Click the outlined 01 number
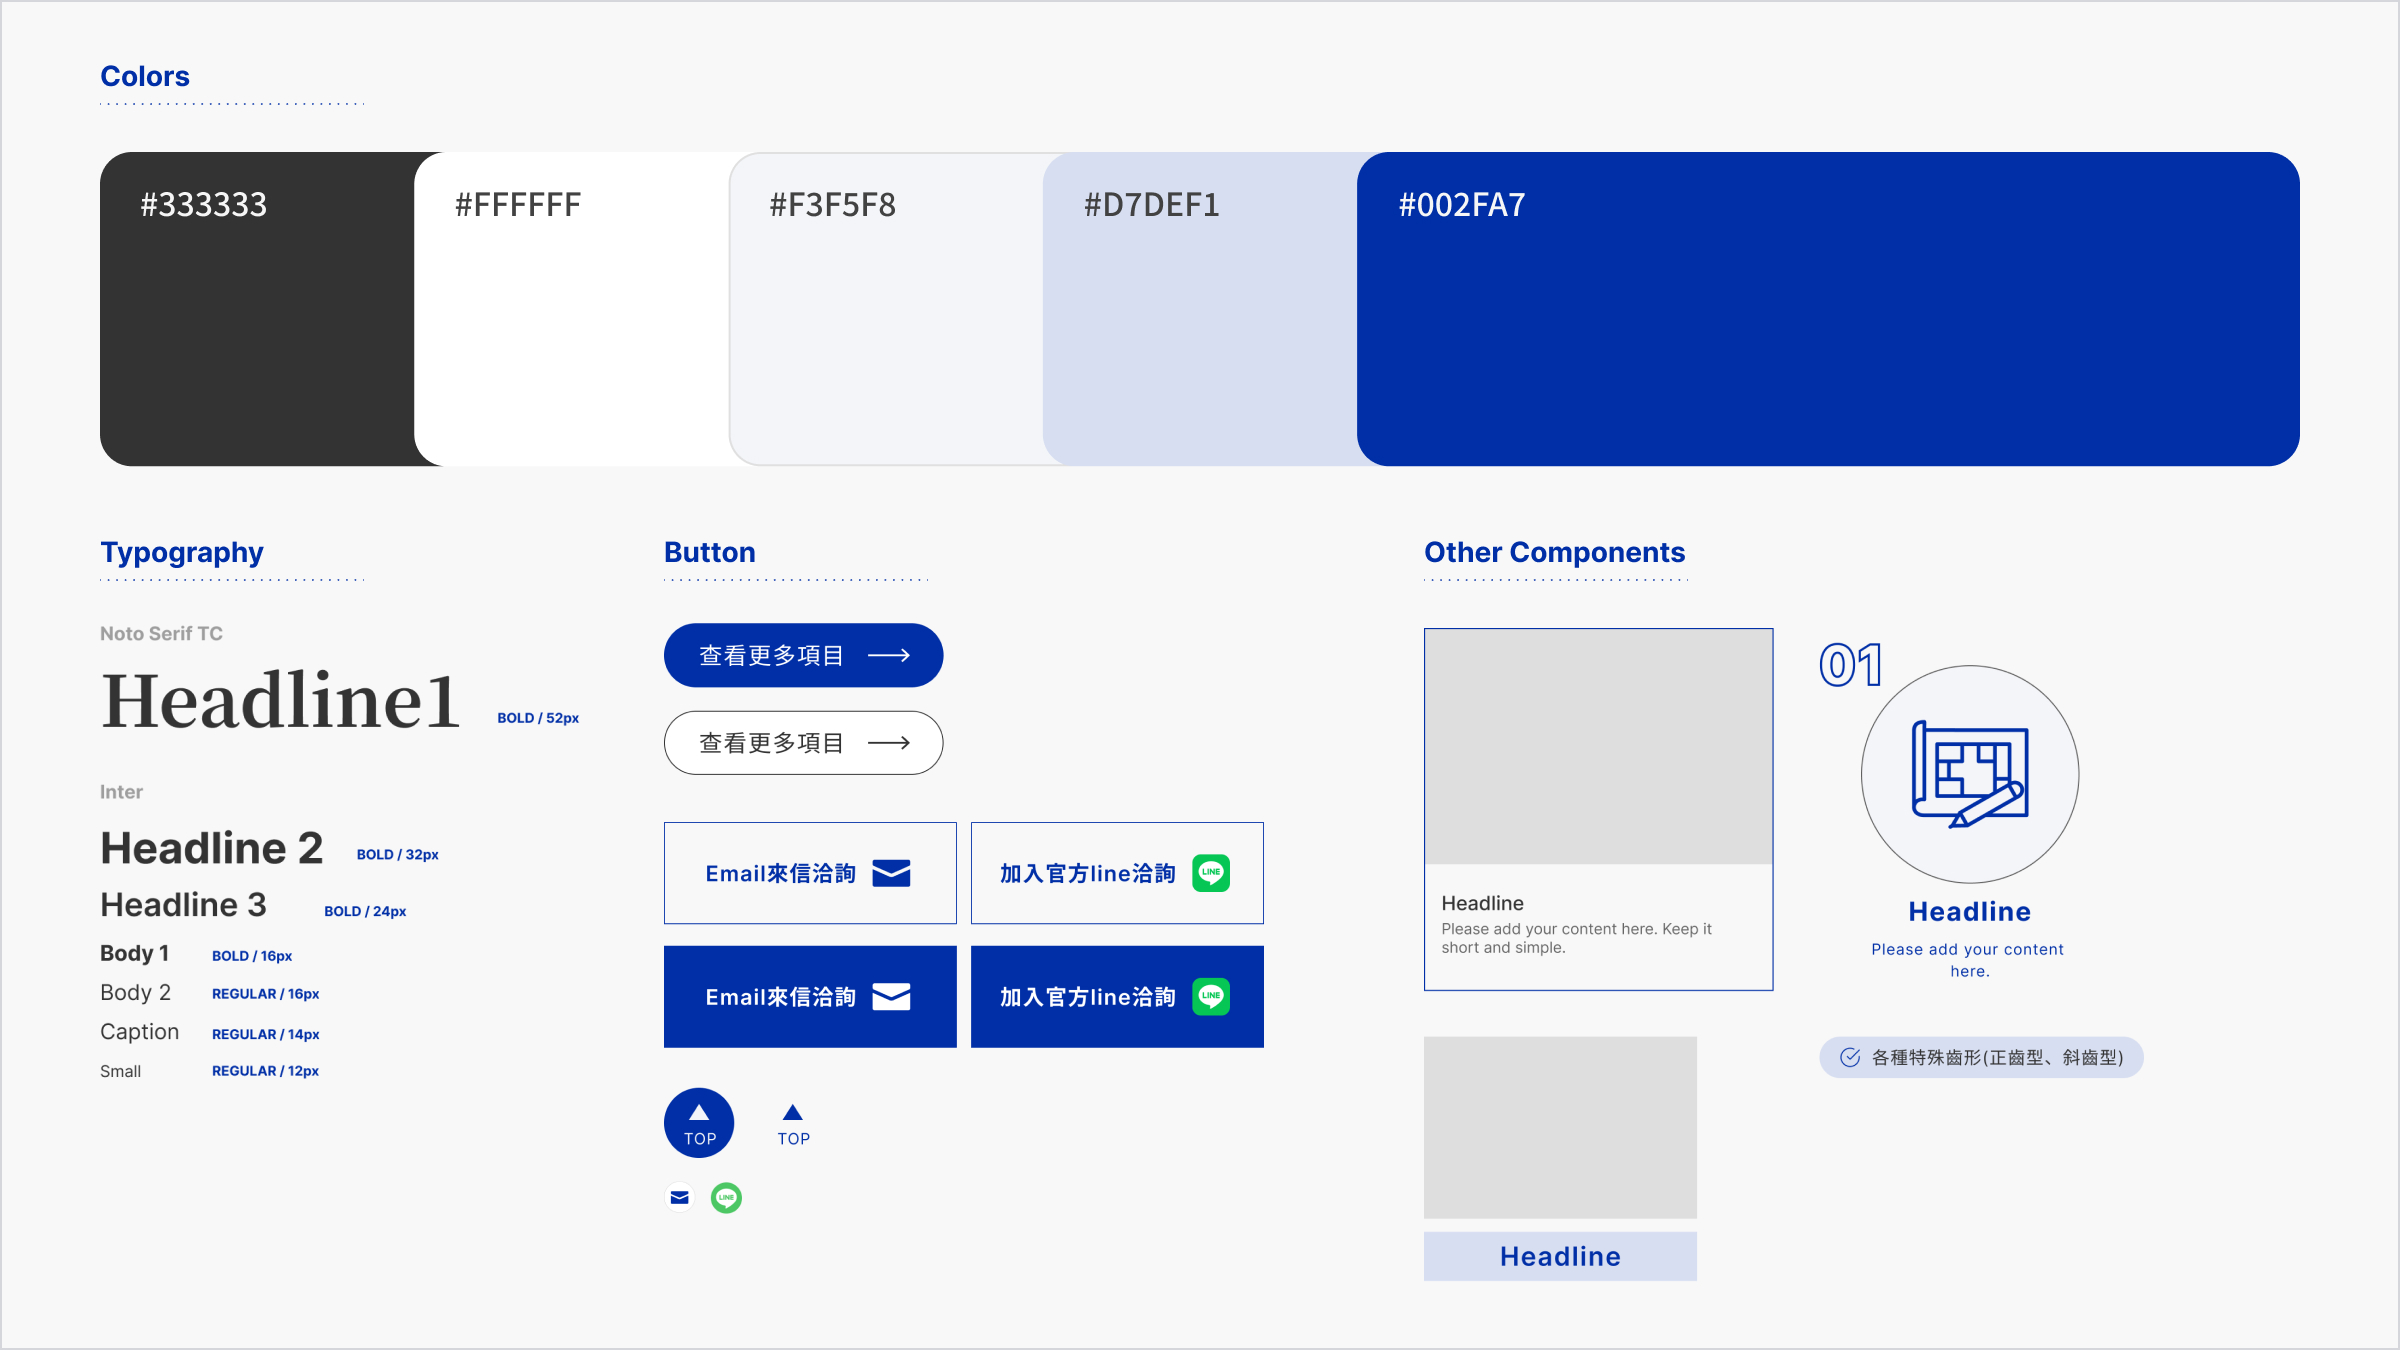Viewport: 2400px width, 1350px height. [1851, 665]
